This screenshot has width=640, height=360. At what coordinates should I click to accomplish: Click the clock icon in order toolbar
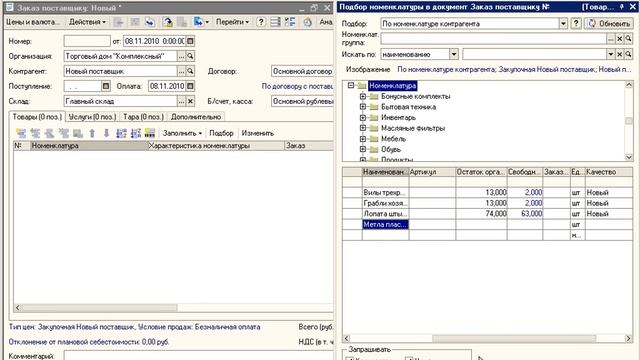click(x=307, y=22)
